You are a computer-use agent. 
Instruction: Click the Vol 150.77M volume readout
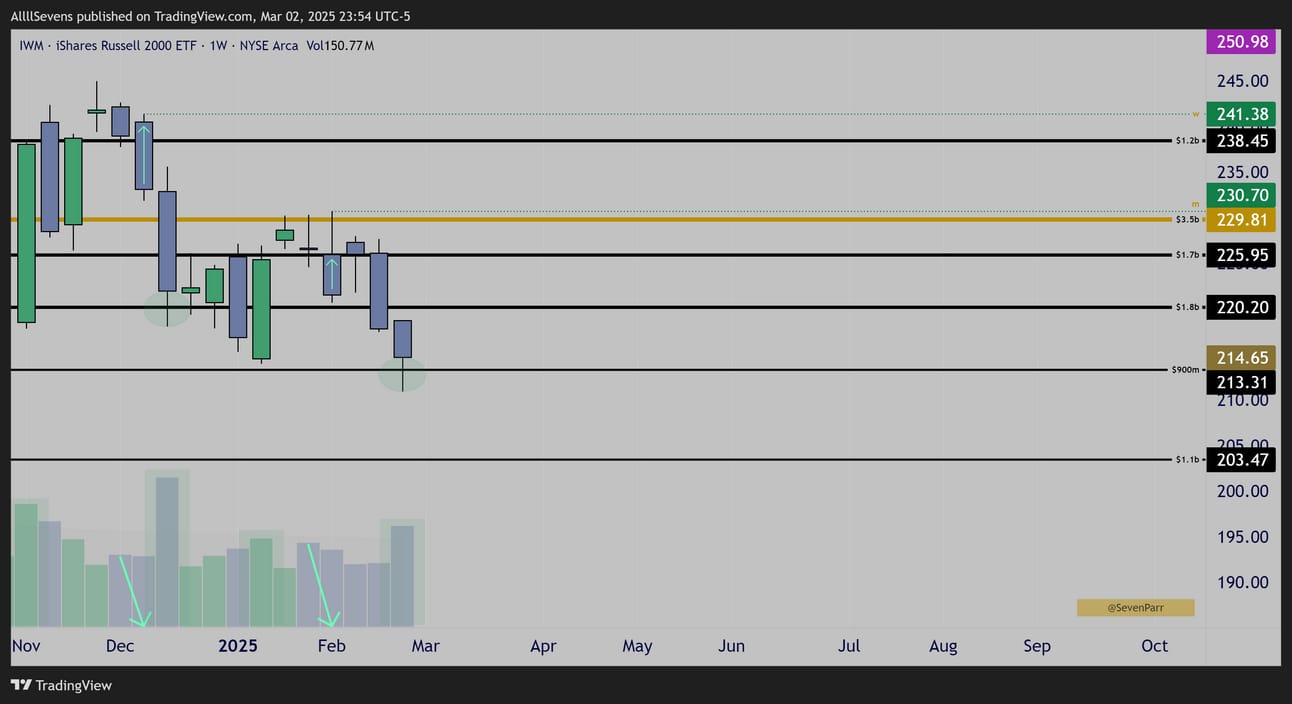point(341,45)
